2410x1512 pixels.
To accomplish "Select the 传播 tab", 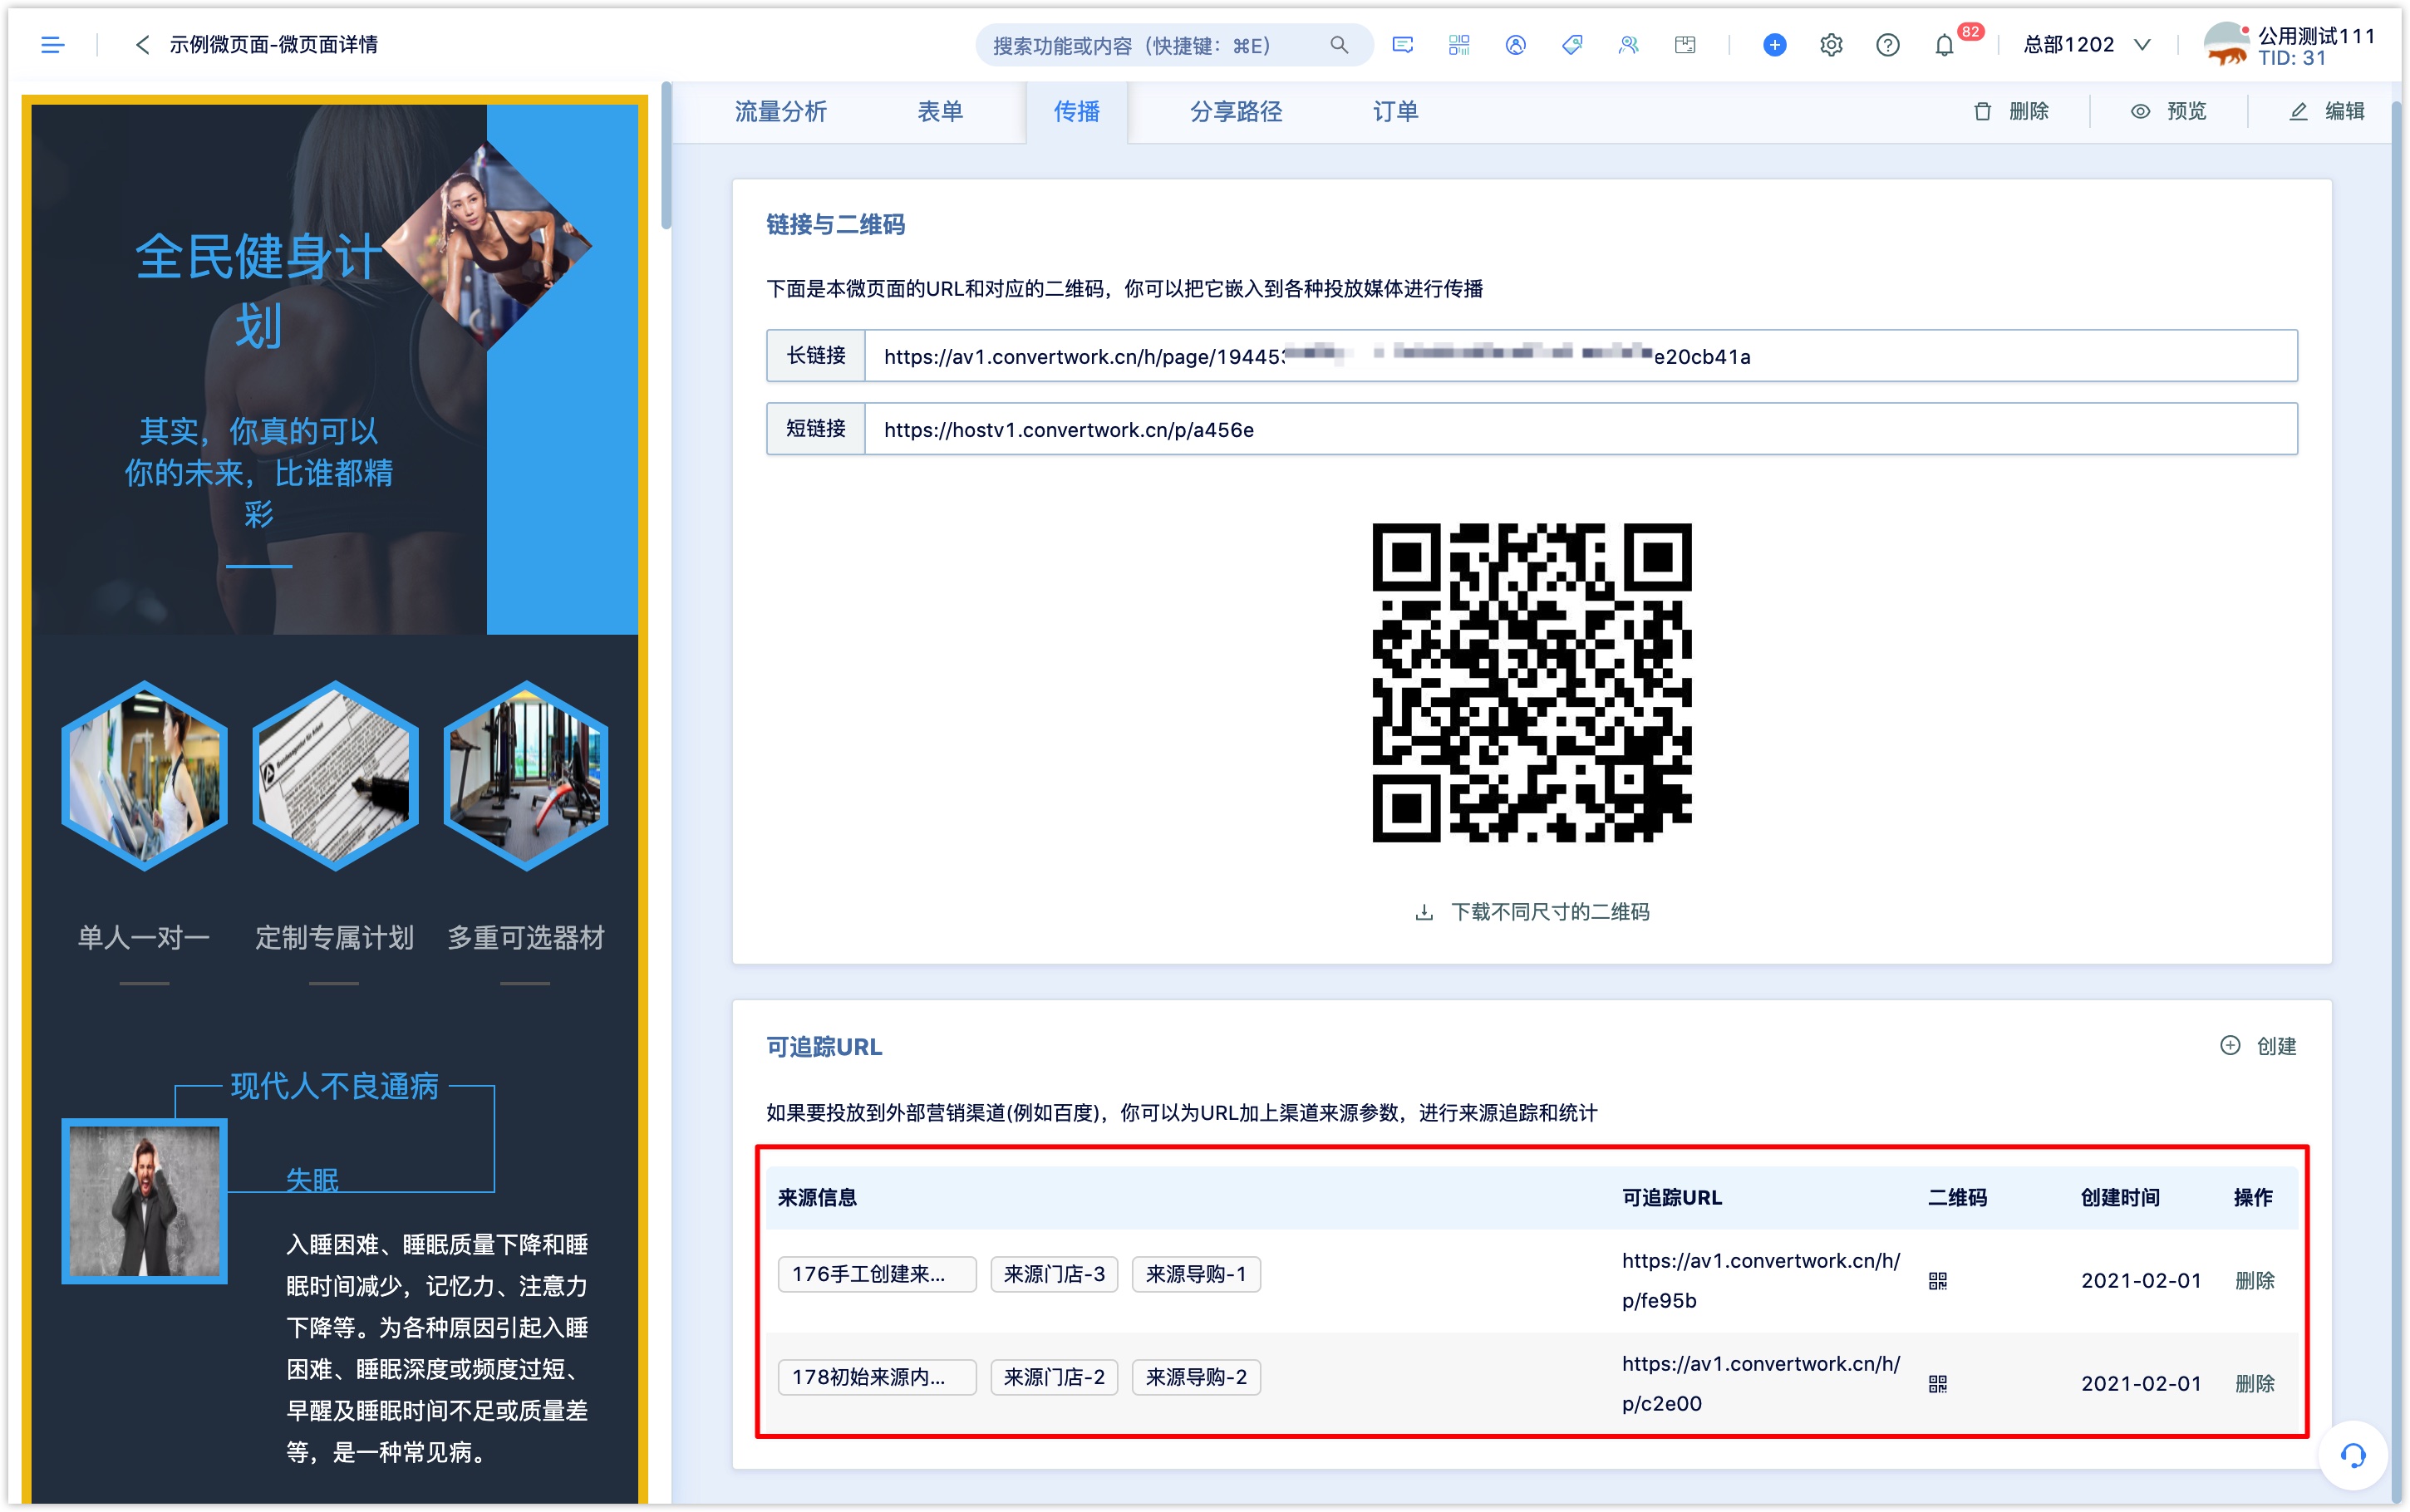I will click(1076, 111).
